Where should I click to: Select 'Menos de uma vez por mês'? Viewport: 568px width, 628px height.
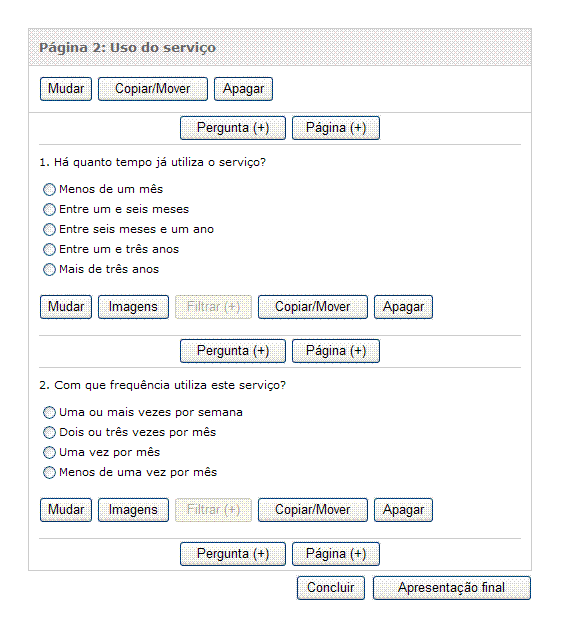49,473
